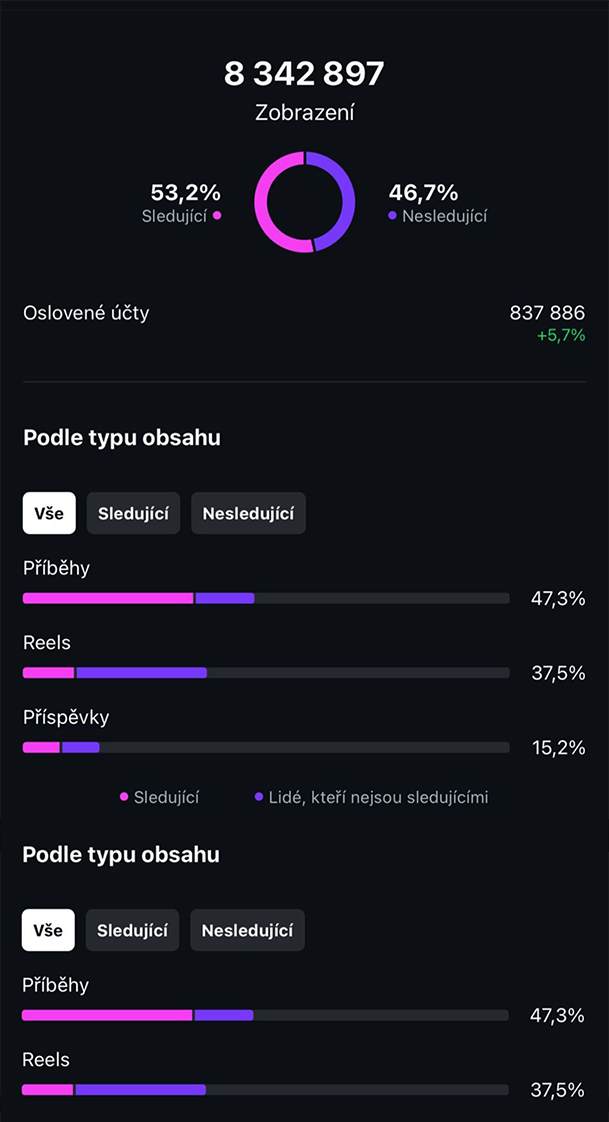Click the lower Příběhy progress bar
The image size is (609, 1122).
[265, 1015]
